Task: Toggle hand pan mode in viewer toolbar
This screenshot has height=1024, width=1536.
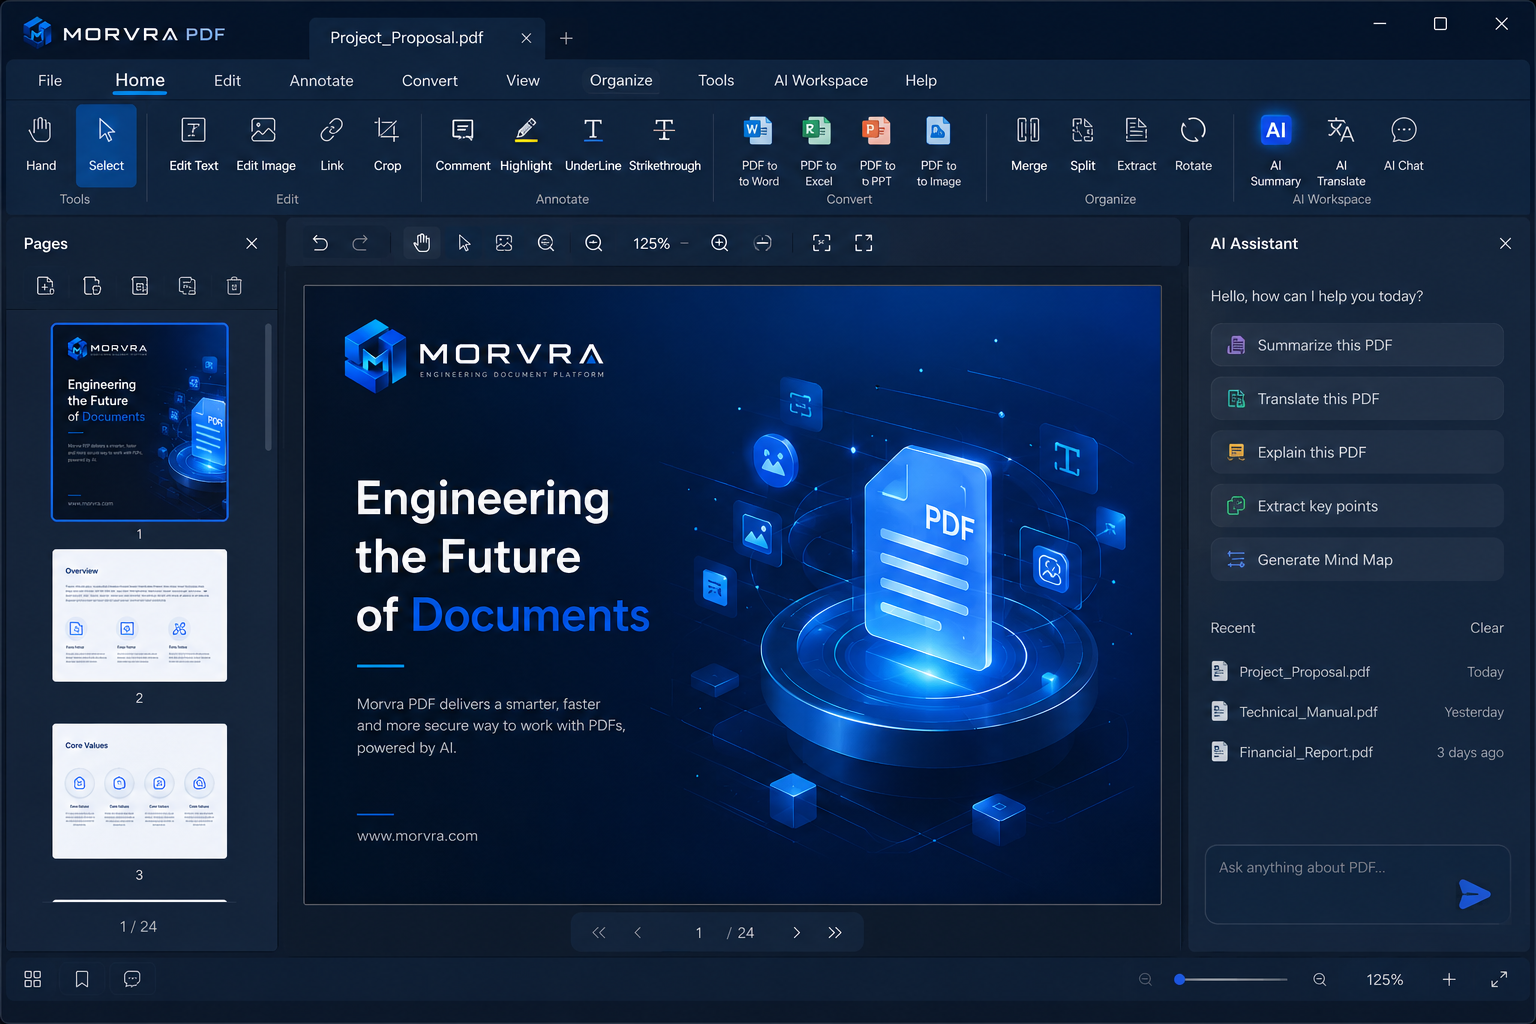Action: pos(422,243)
